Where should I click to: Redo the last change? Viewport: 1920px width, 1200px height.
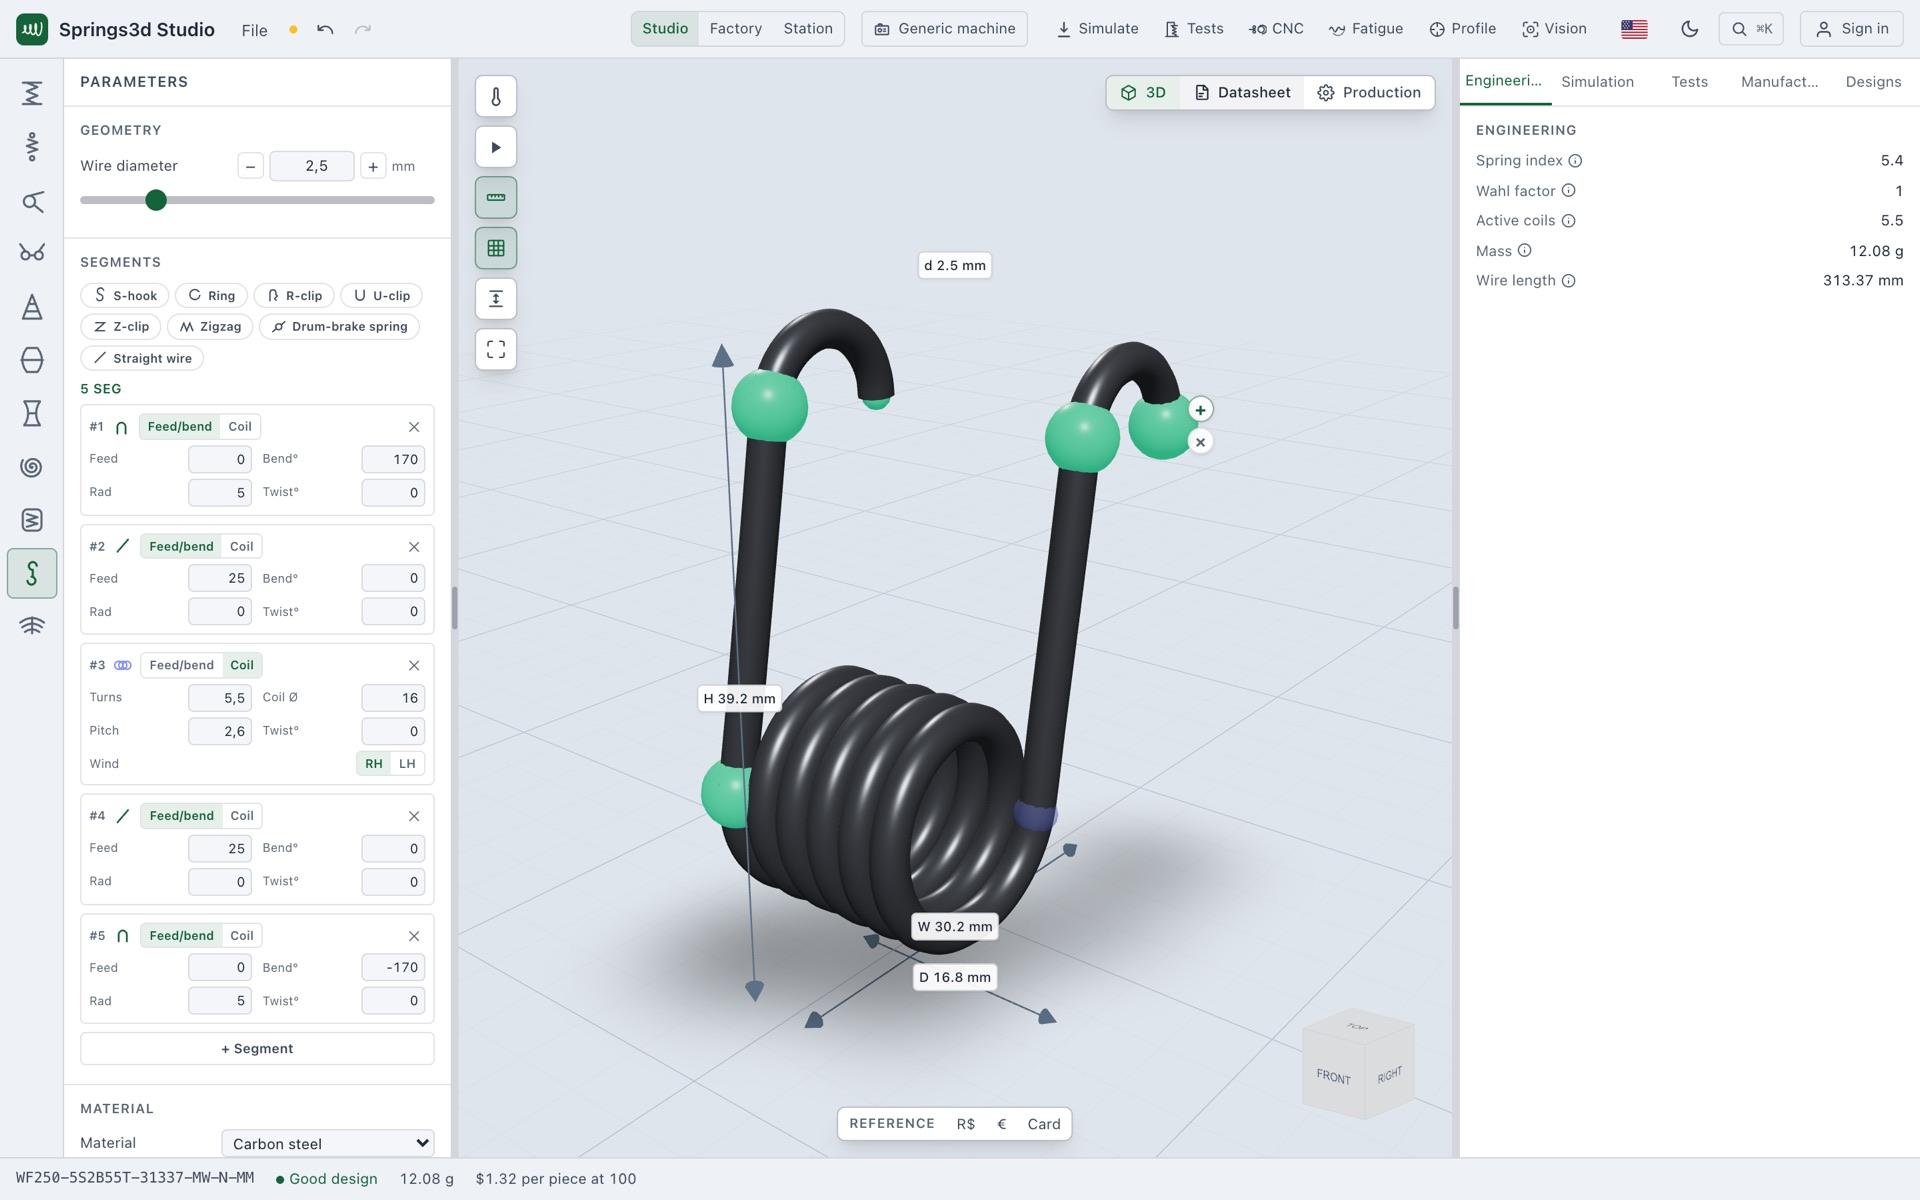click(x=363, y=29)
